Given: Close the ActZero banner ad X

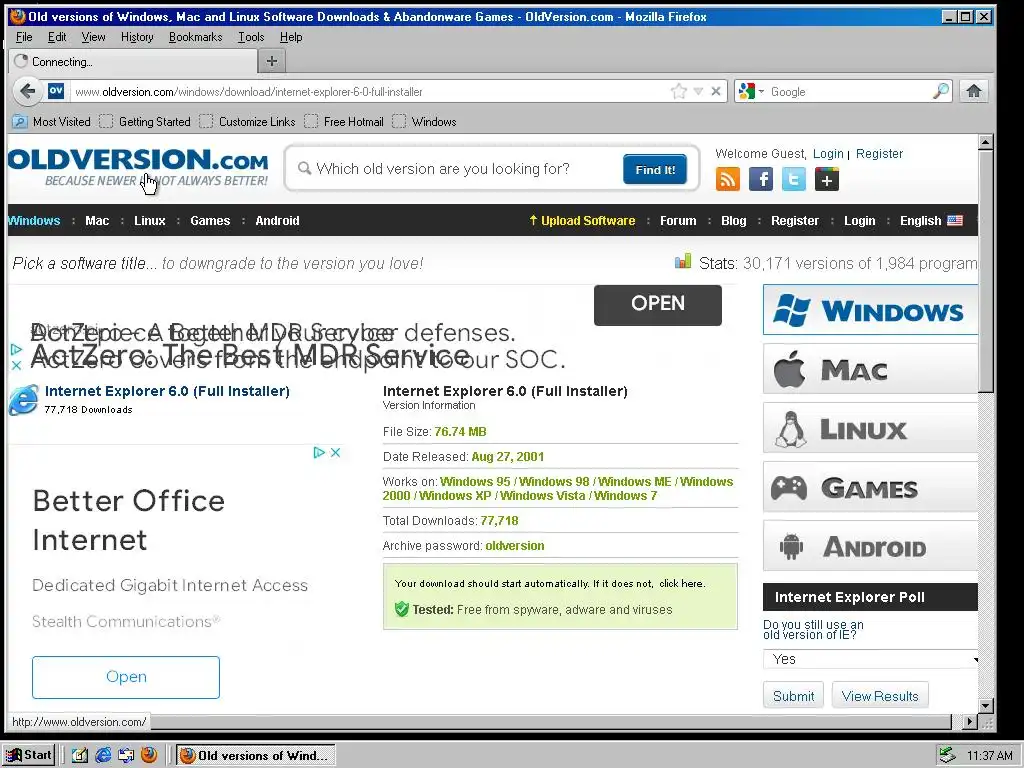Looking at the screenshot, I should point(16,365).
